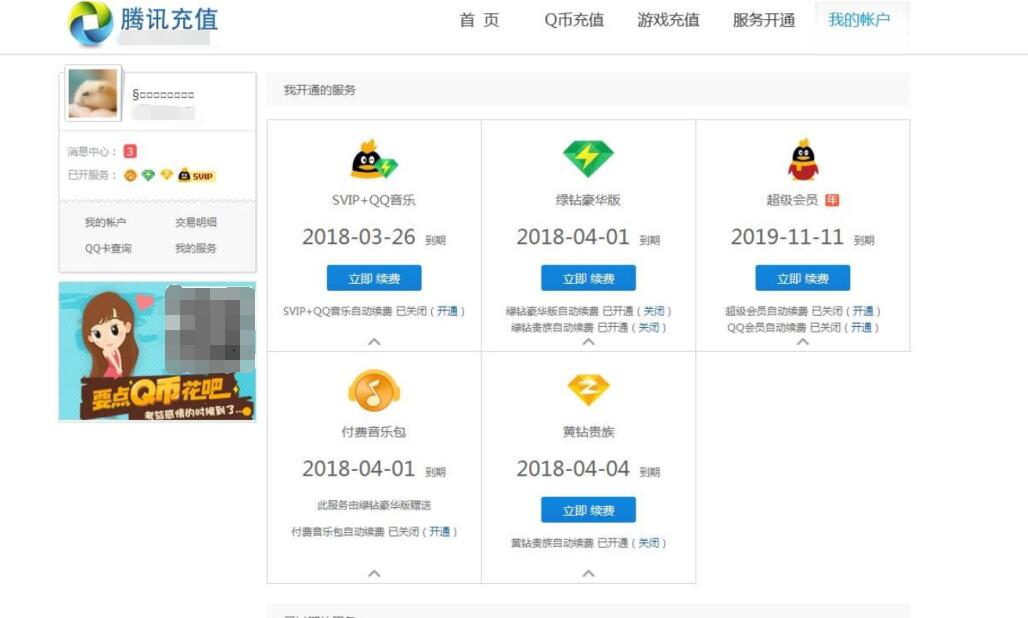Click the 超级会员 service name
This screenshot has height=618, width=1028.
(792, 200)
